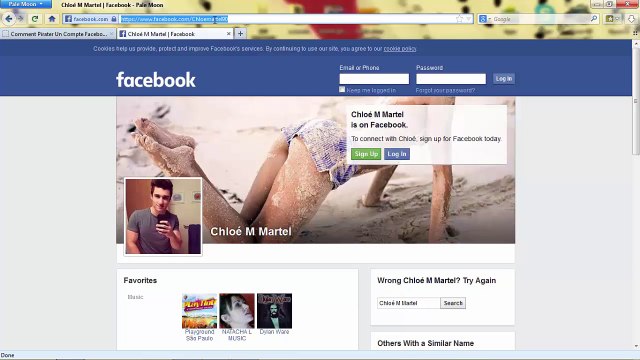Click the search magnifier icon in search bar
The height and width of the screenshot is (360, 640).
pos(594,19)
